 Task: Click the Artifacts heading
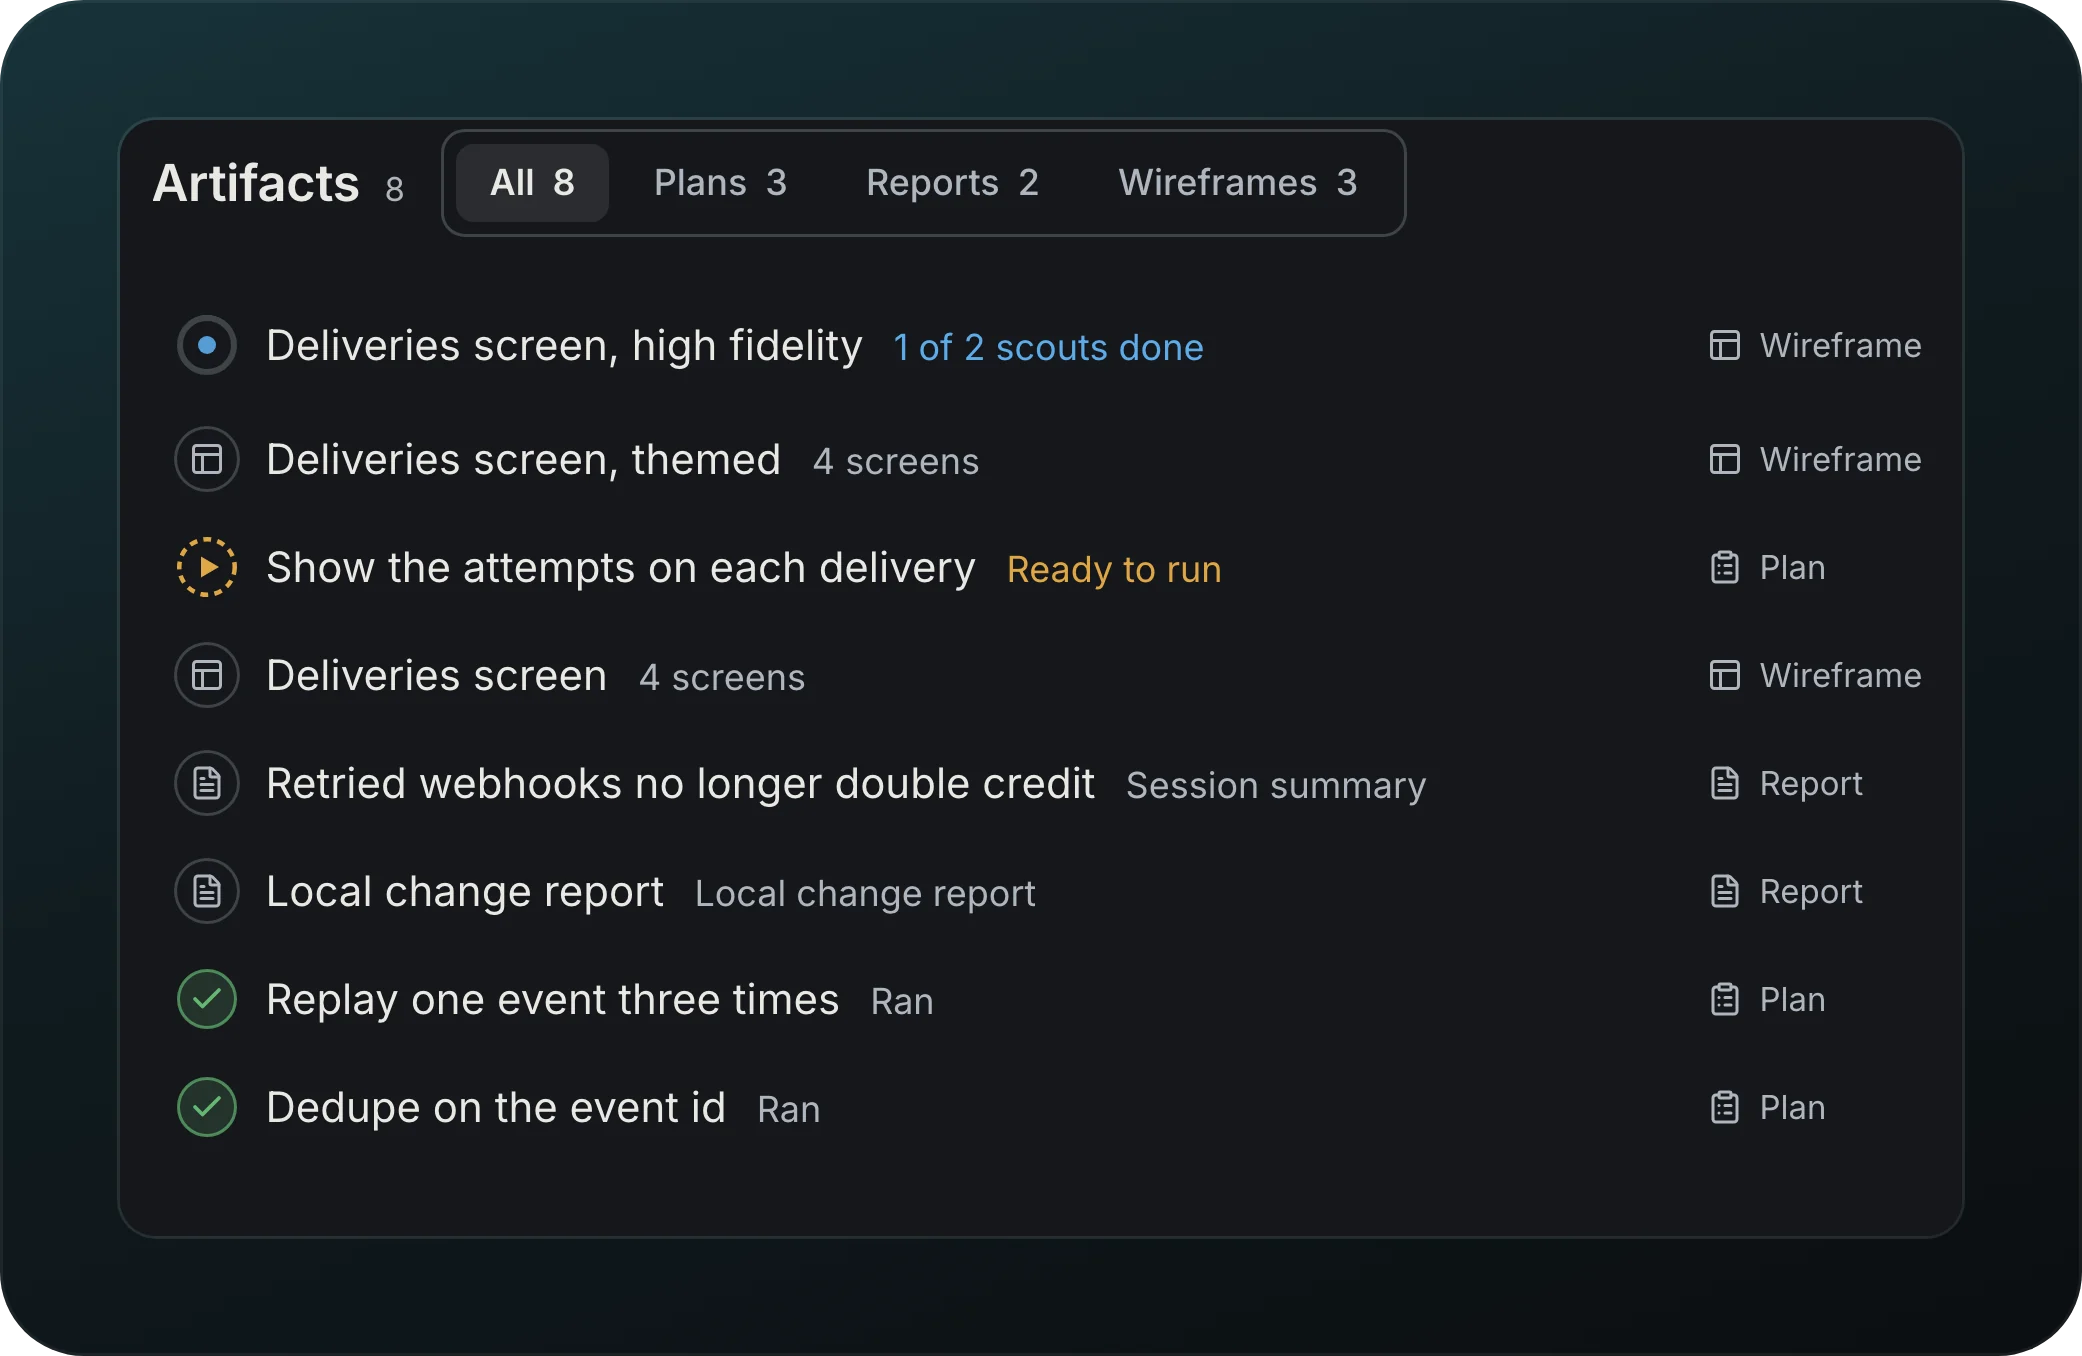tap(256, 183)
